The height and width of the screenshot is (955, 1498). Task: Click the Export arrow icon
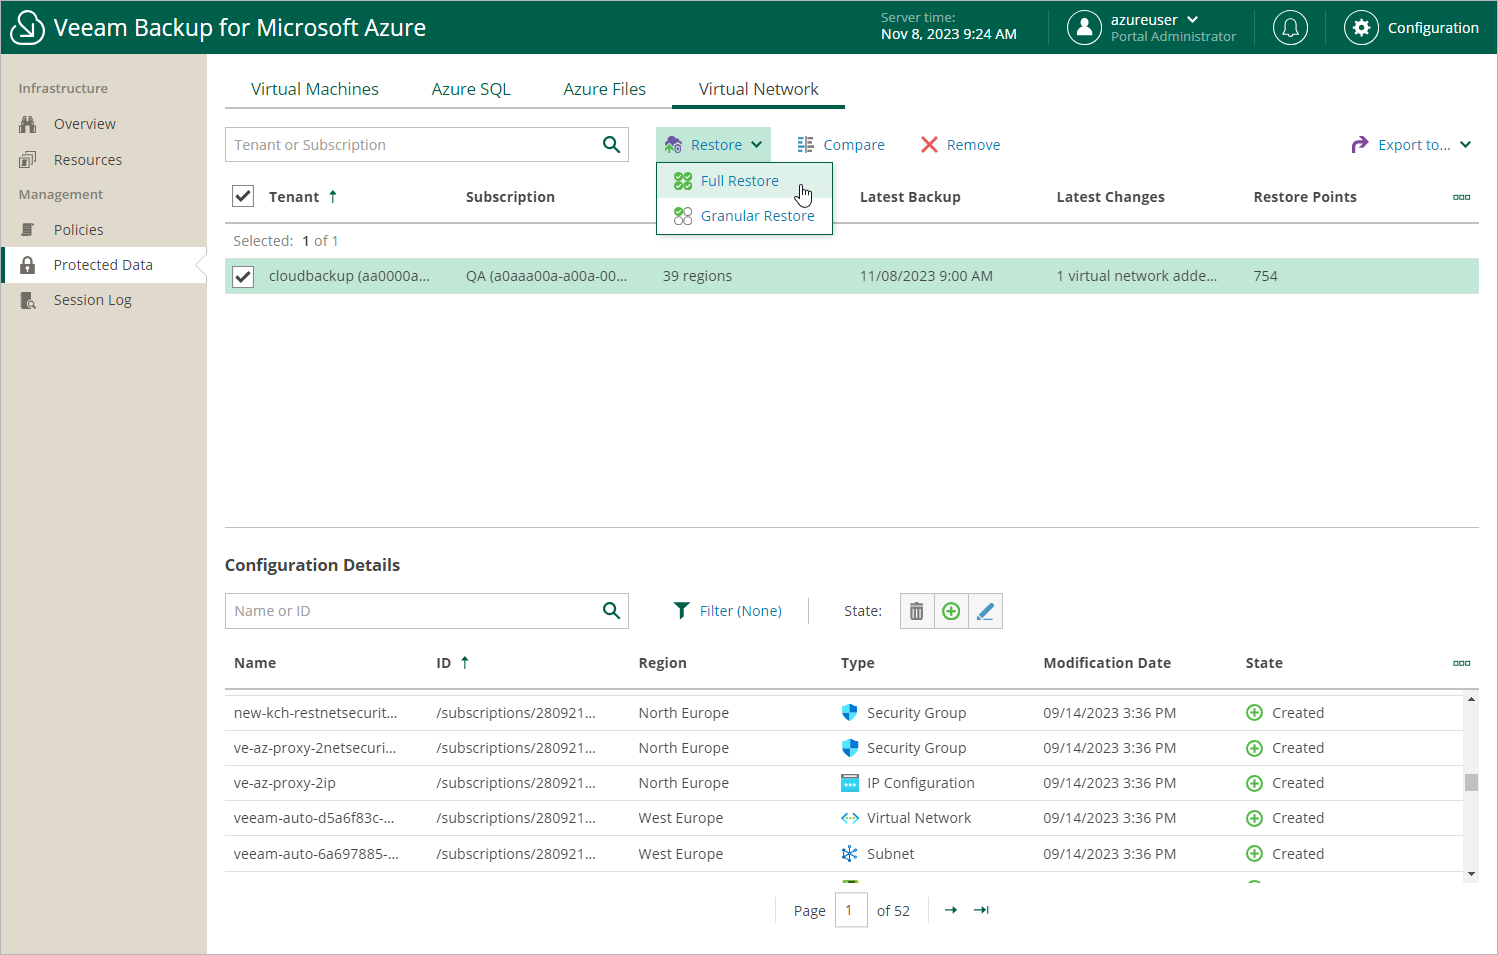pyautogui.click(x=1360, y=145)
